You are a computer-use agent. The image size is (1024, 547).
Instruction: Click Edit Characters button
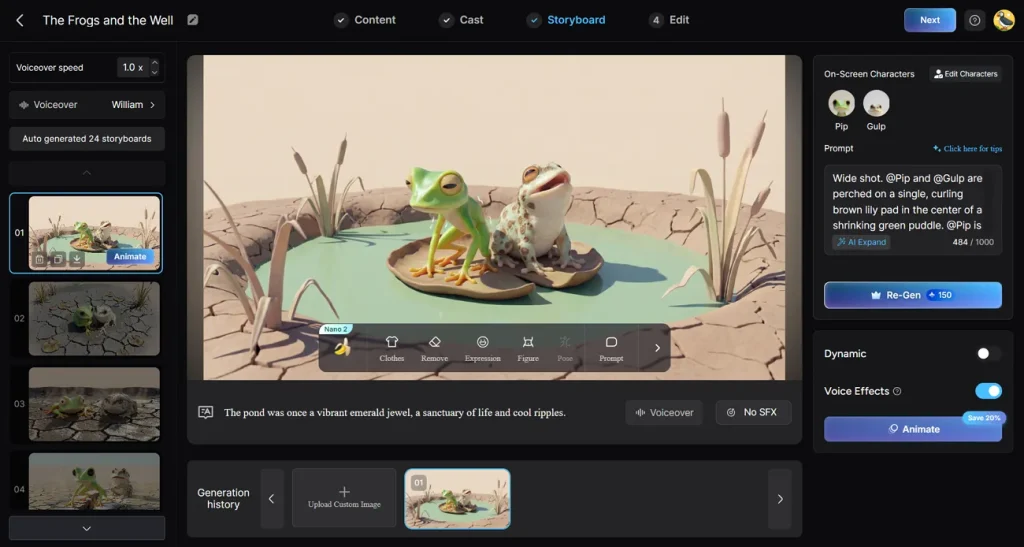[965, 74]
